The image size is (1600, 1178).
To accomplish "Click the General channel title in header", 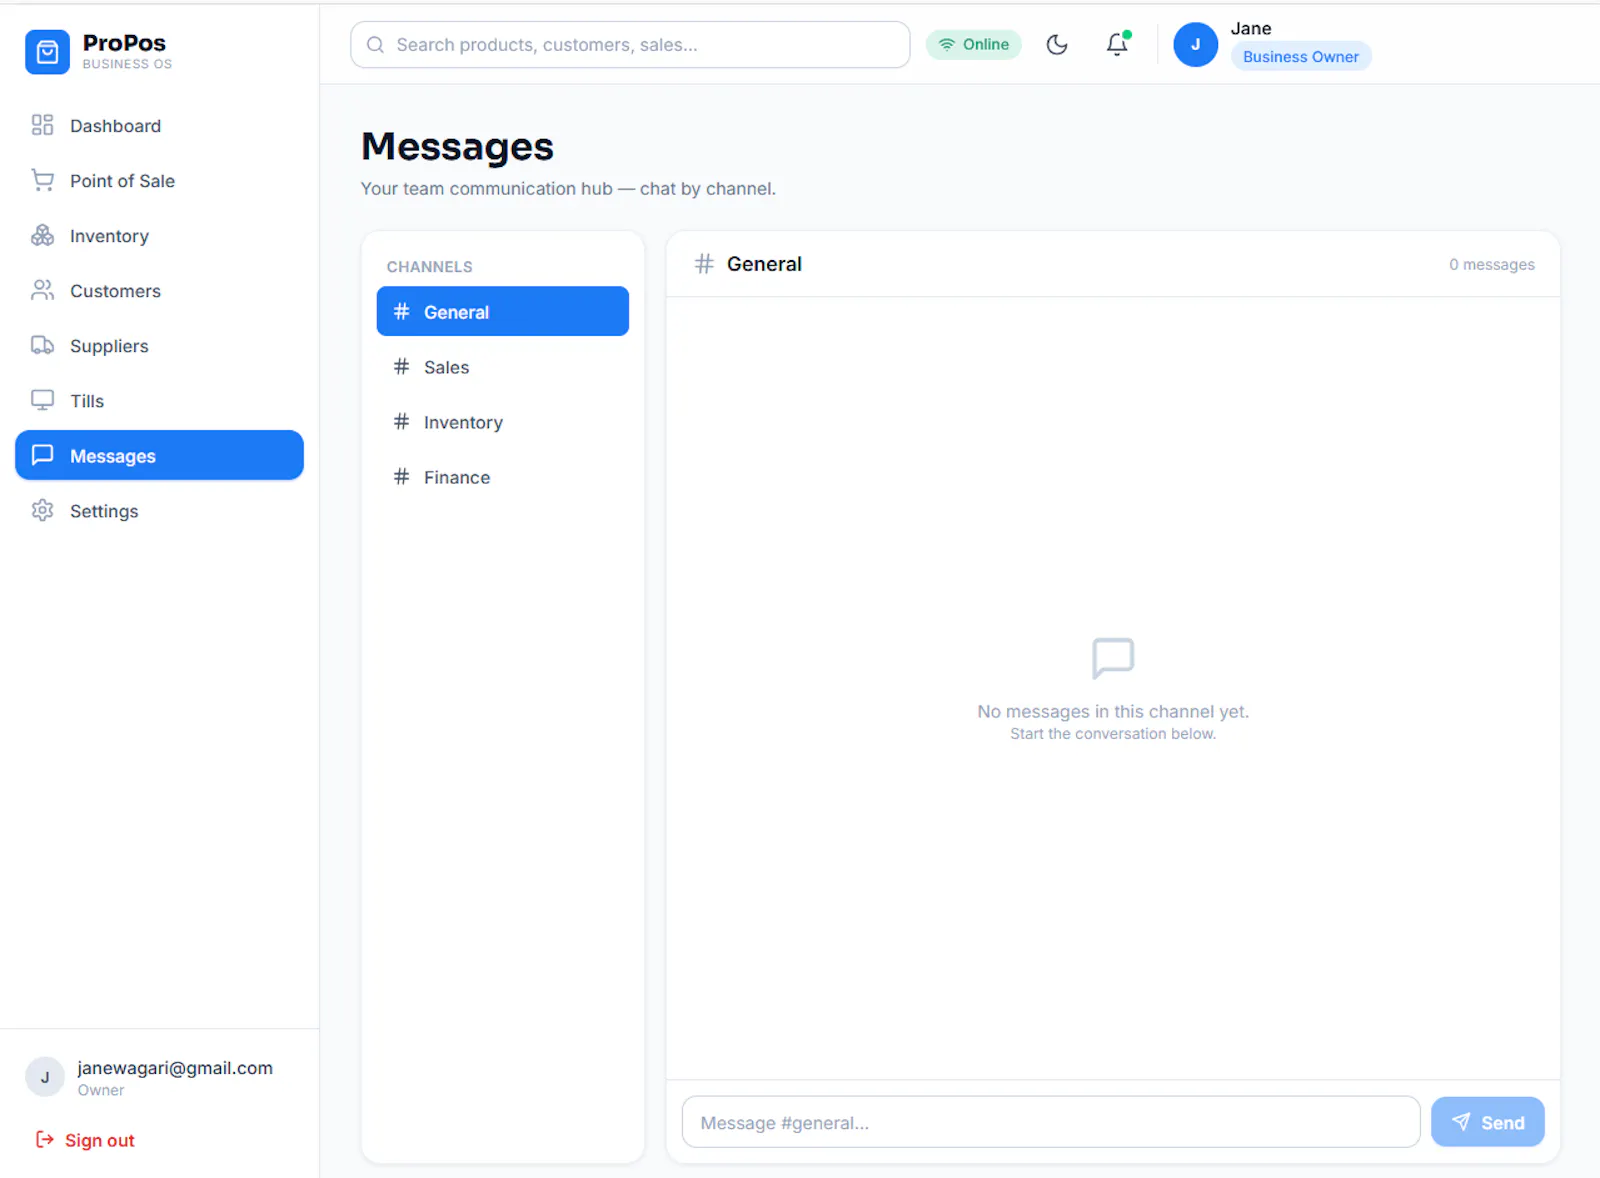I will click(764, 264).
